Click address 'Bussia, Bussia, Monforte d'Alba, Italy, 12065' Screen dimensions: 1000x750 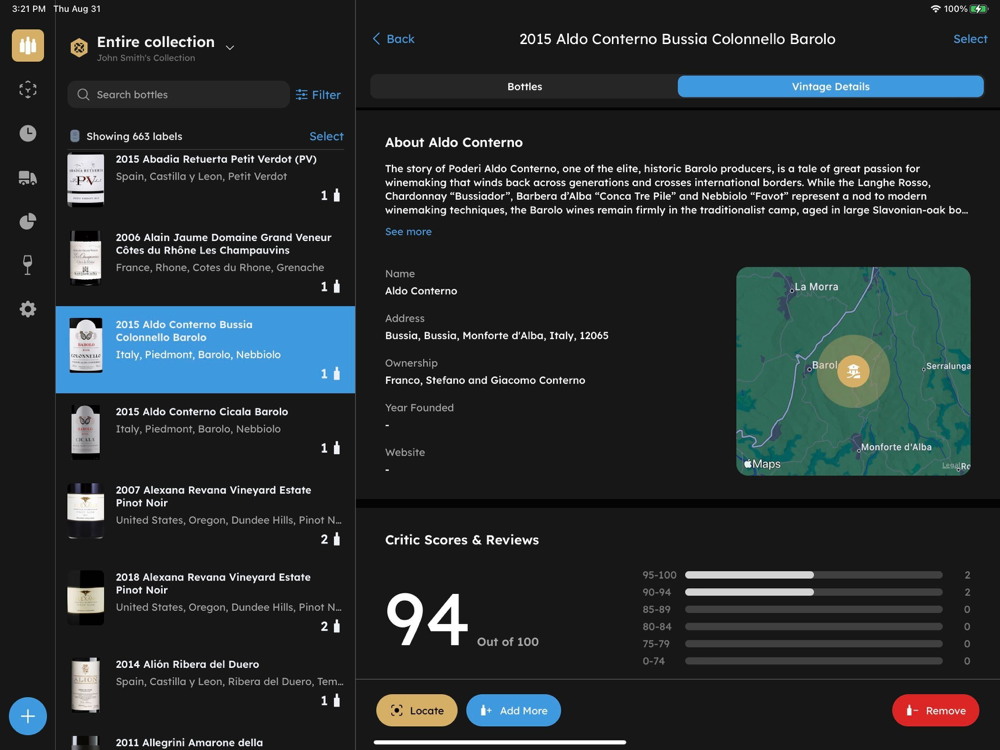(496, 335)
